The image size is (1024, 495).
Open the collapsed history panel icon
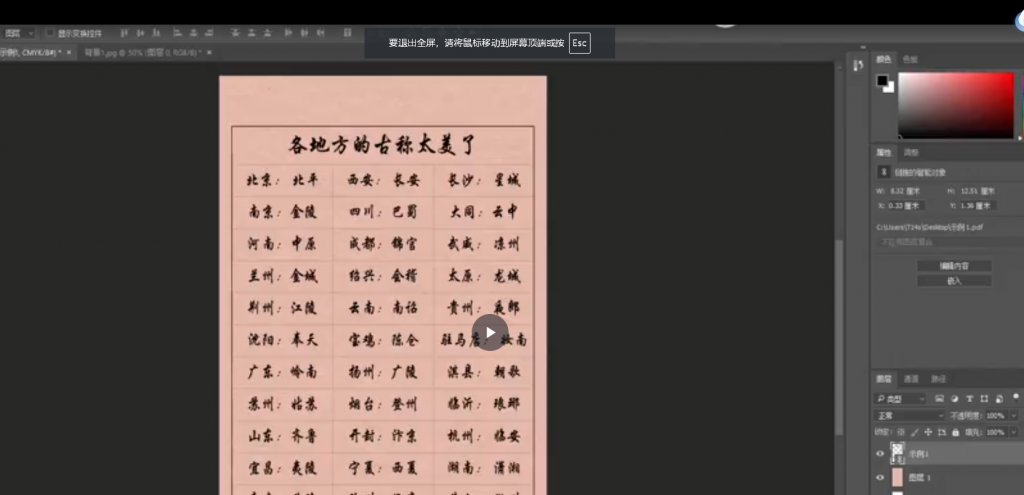(857, 66)
